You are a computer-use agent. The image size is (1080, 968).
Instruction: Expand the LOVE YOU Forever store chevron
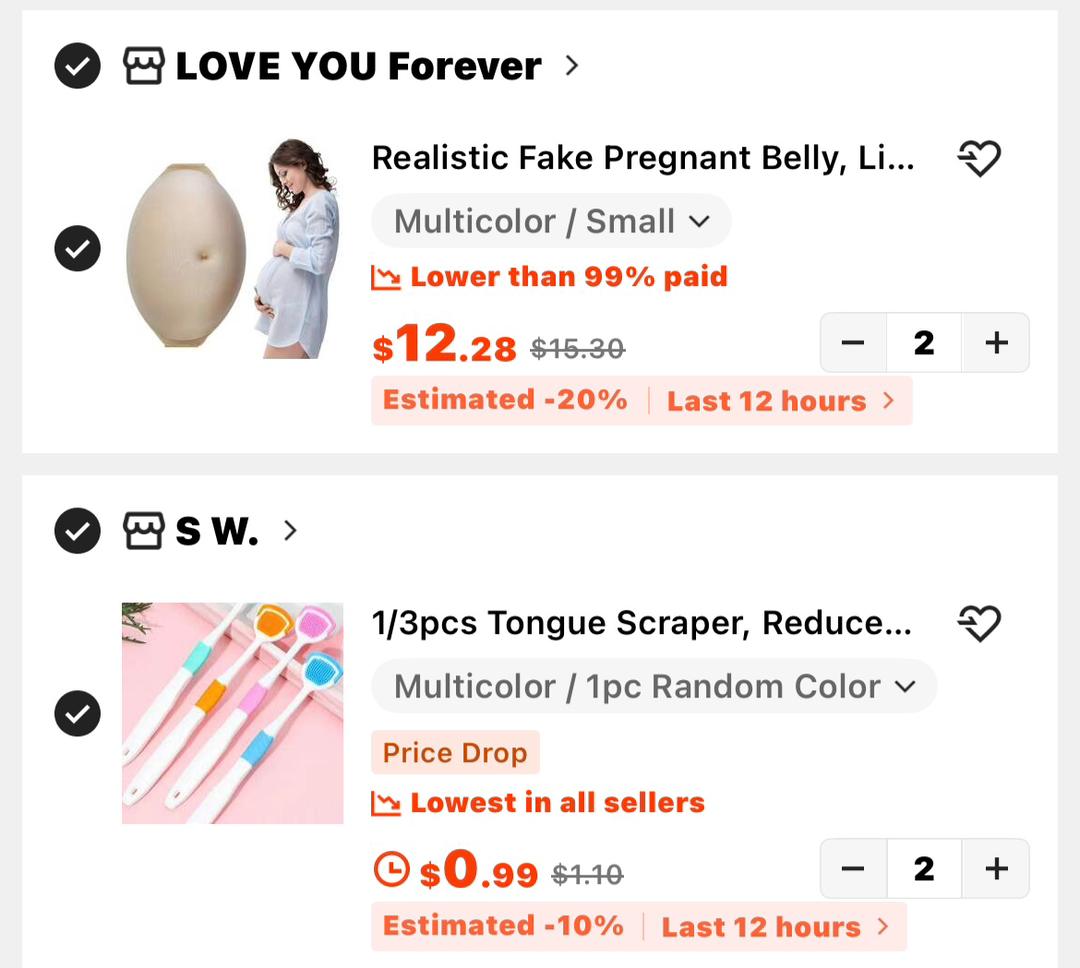click(x=571, y=65)
